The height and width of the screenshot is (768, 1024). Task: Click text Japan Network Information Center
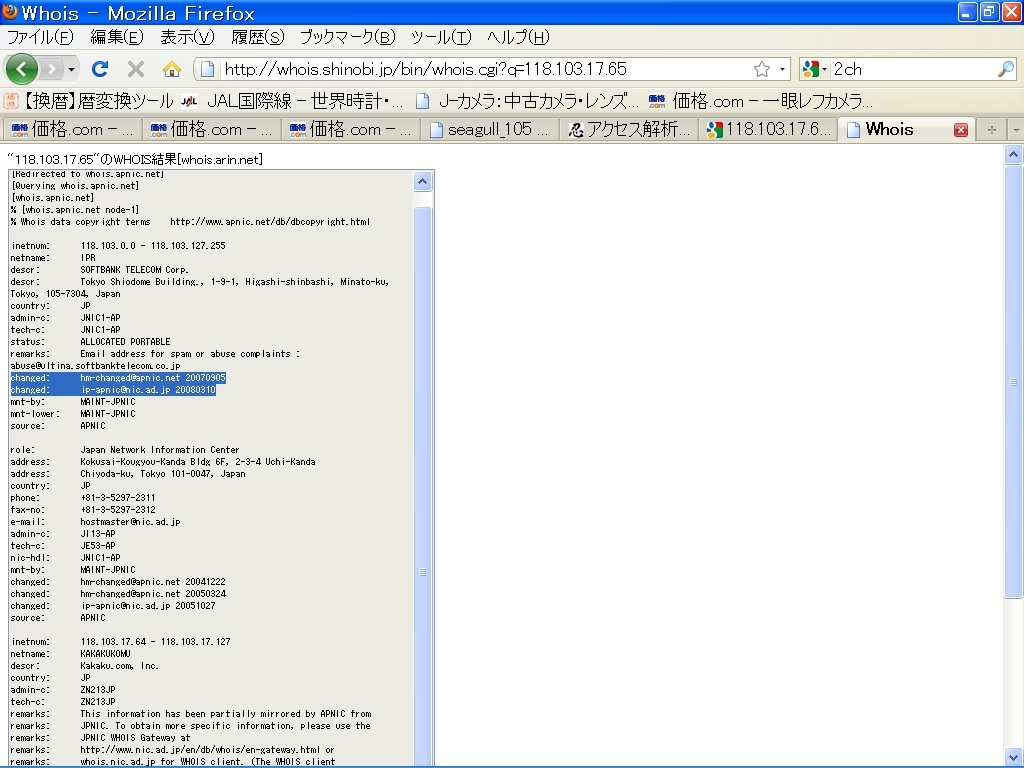pos(160,450)
